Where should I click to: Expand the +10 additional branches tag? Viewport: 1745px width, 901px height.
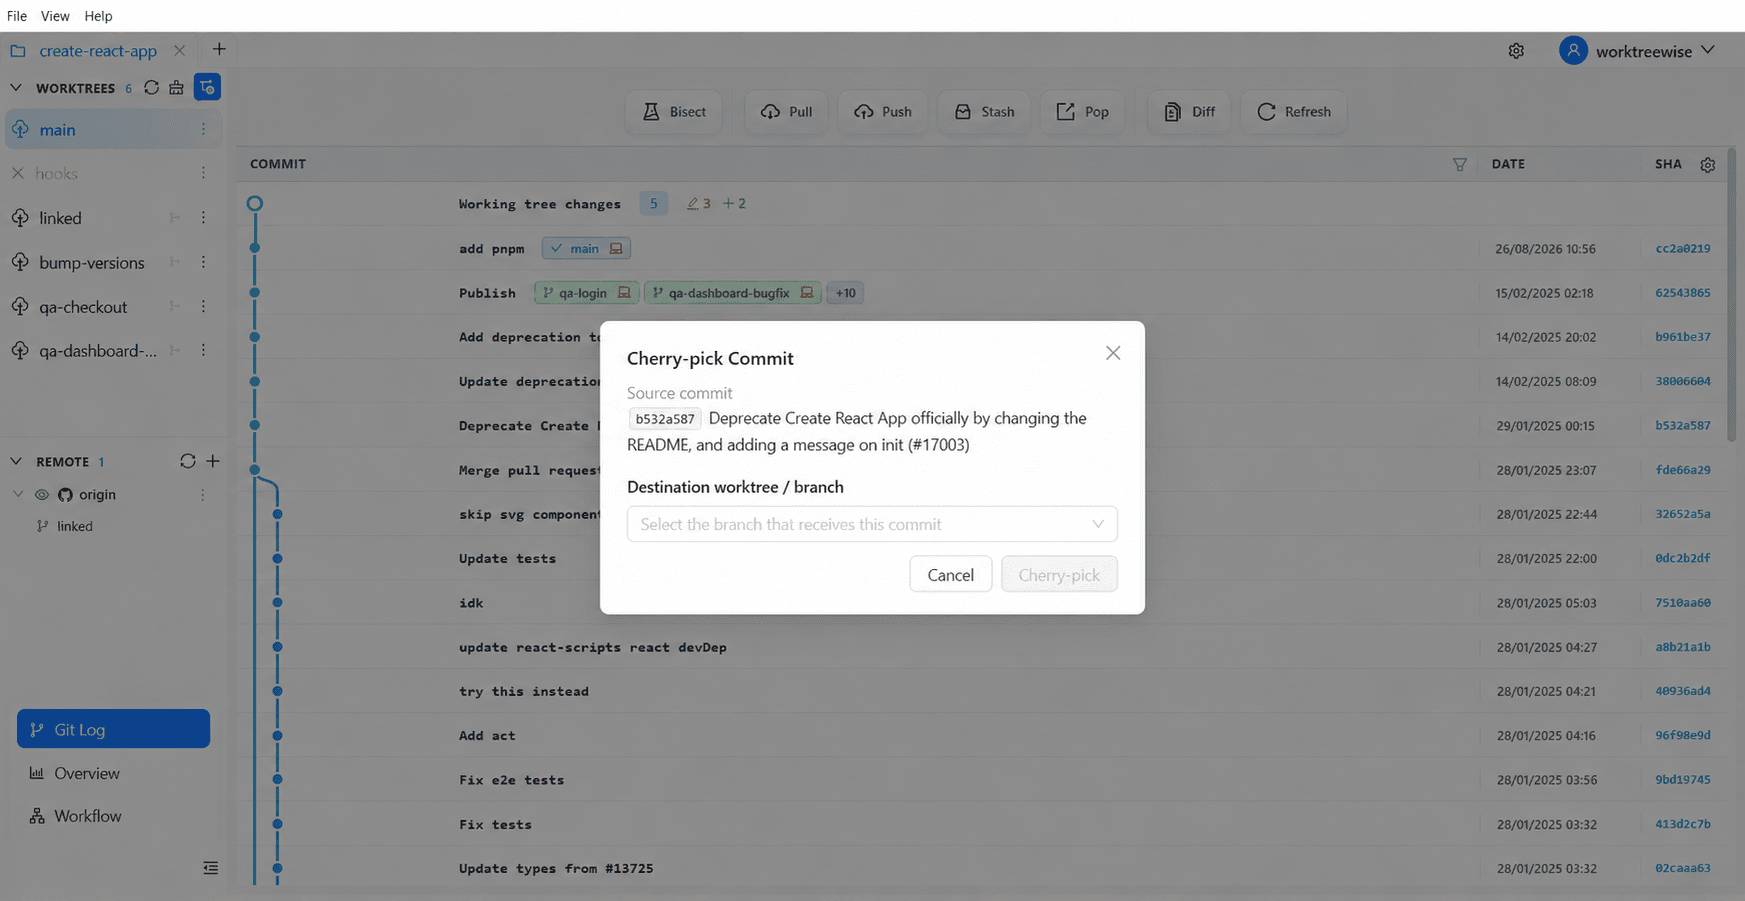(846, 293)
